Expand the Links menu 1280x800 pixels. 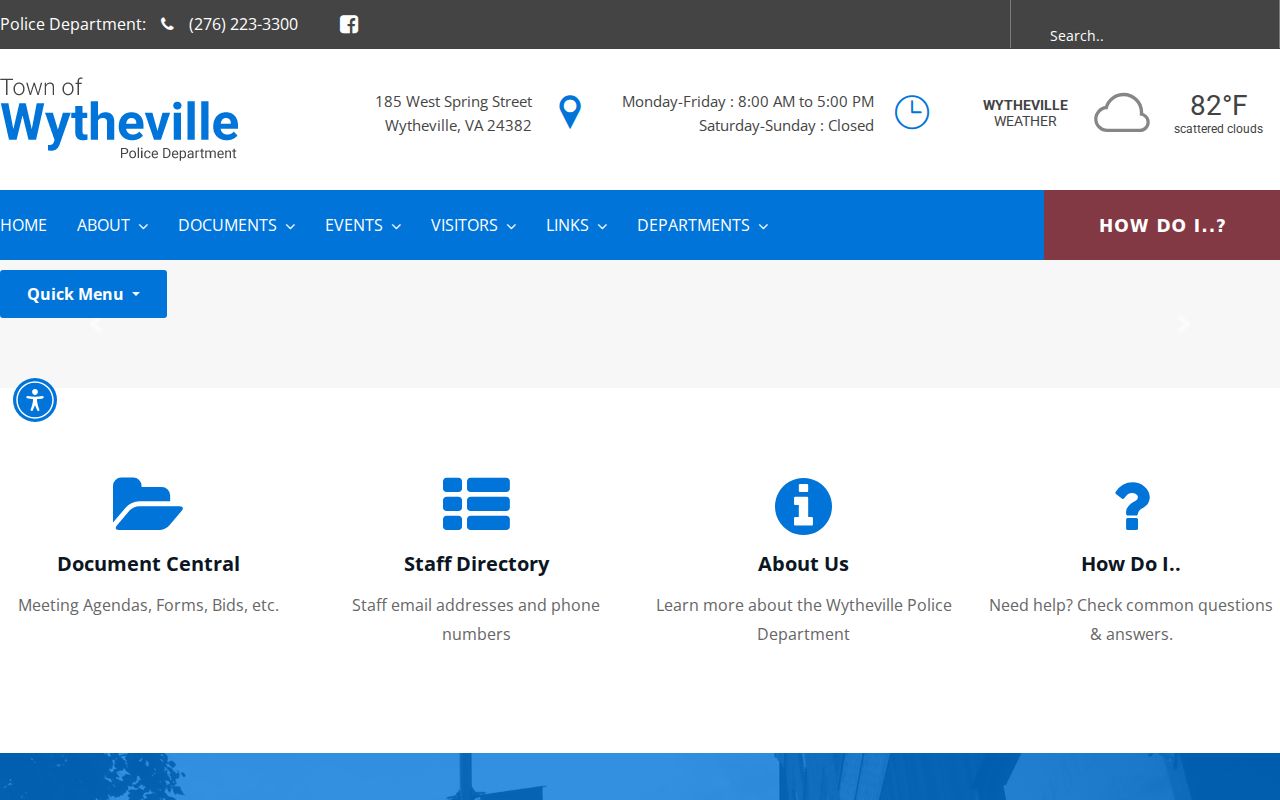click(x=576, y=225)
